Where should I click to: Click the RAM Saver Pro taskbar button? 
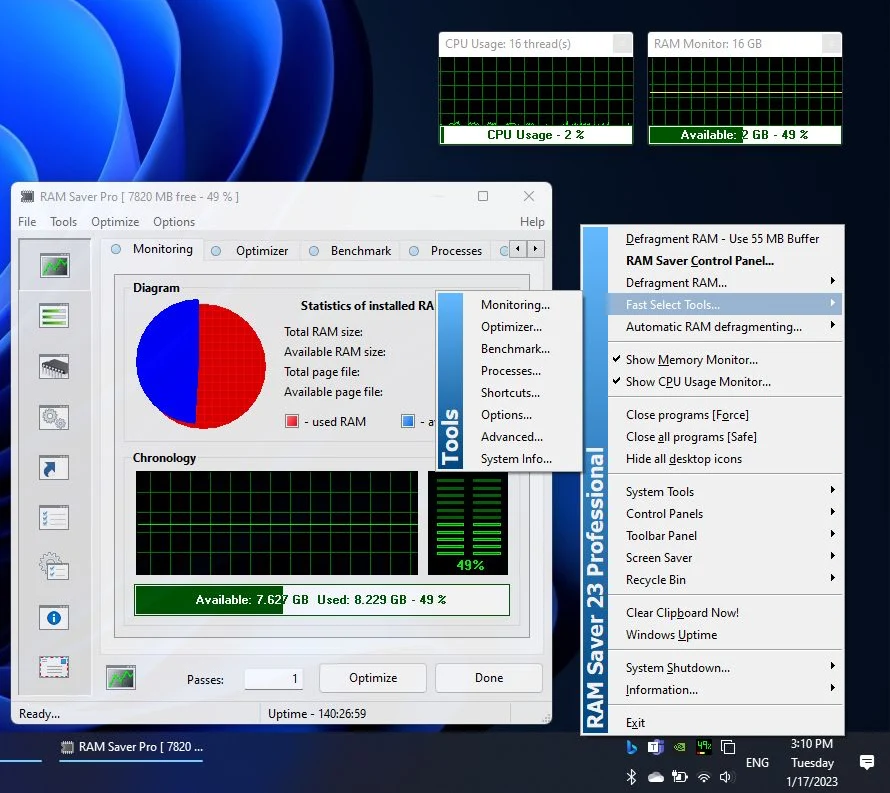click(x=131, y=747)
